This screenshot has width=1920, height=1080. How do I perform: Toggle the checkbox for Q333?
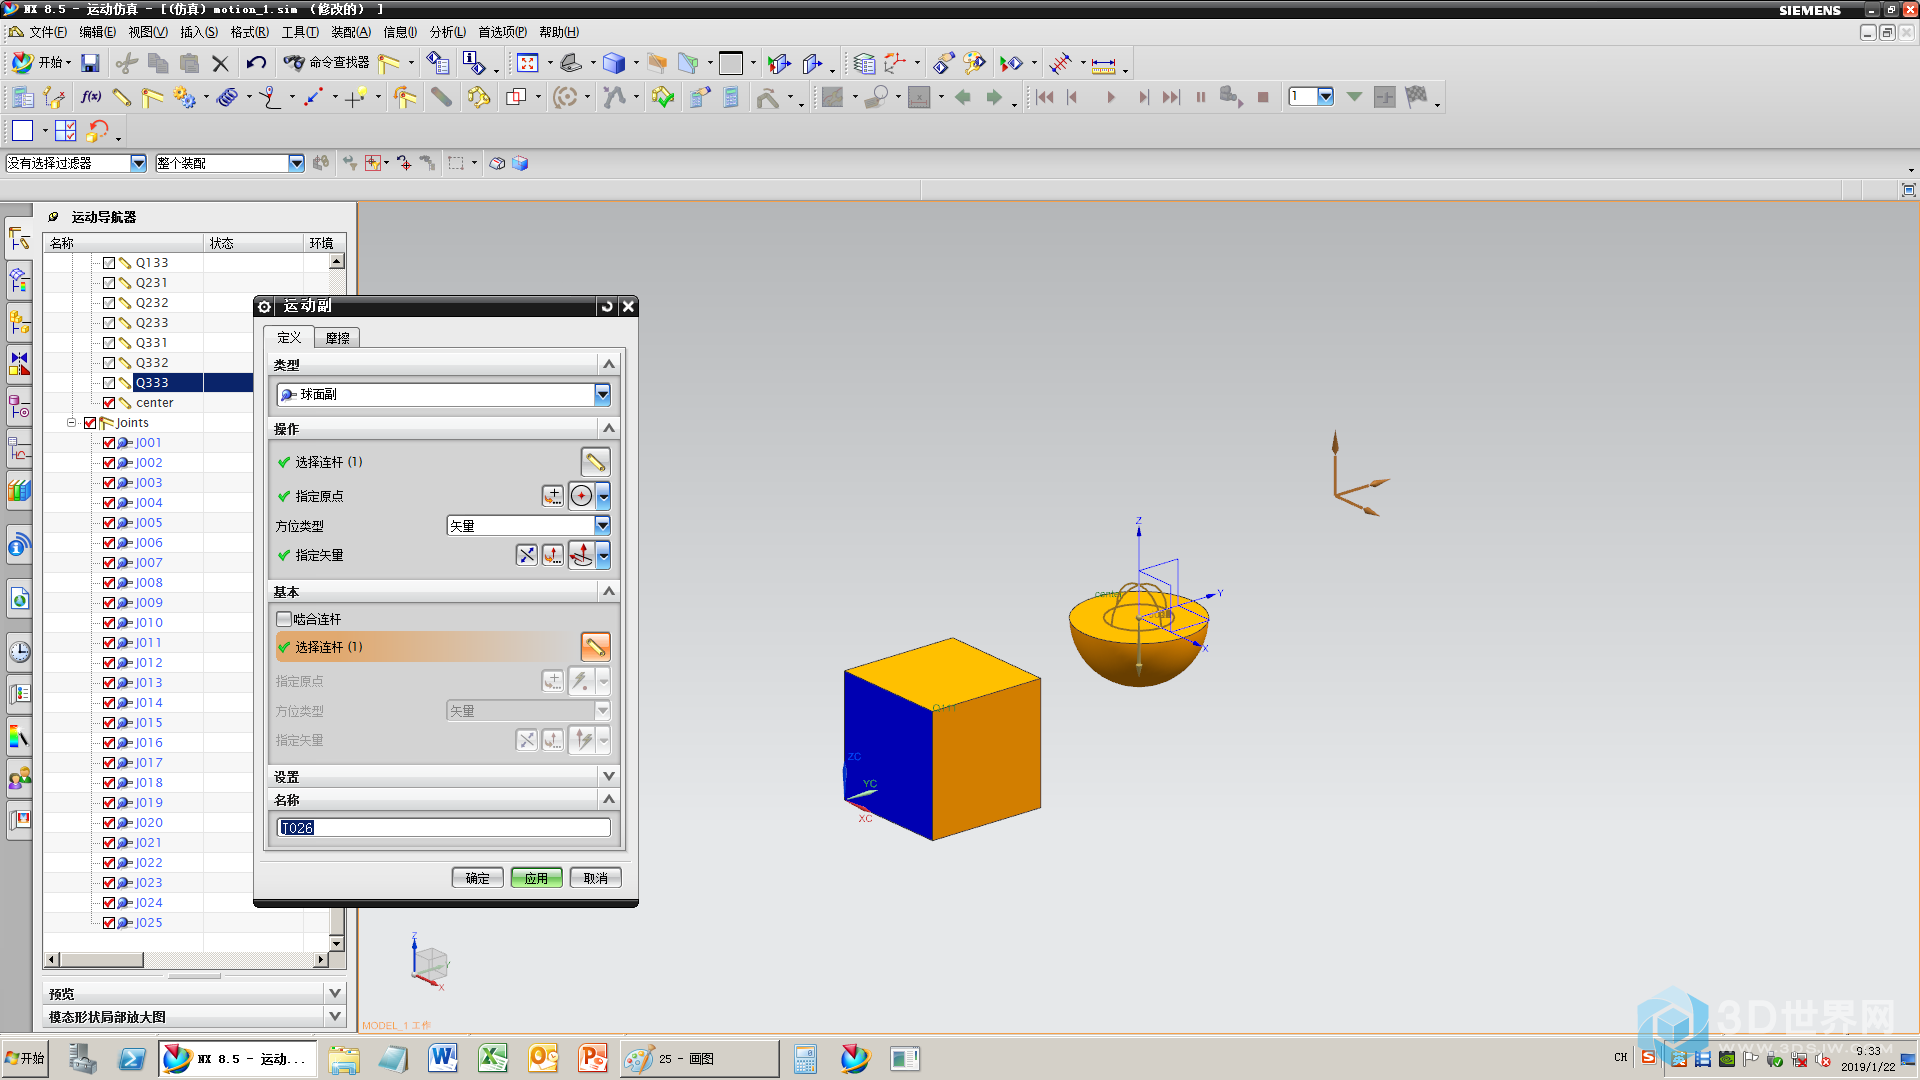pyautogui.click(x=109, y=383)
